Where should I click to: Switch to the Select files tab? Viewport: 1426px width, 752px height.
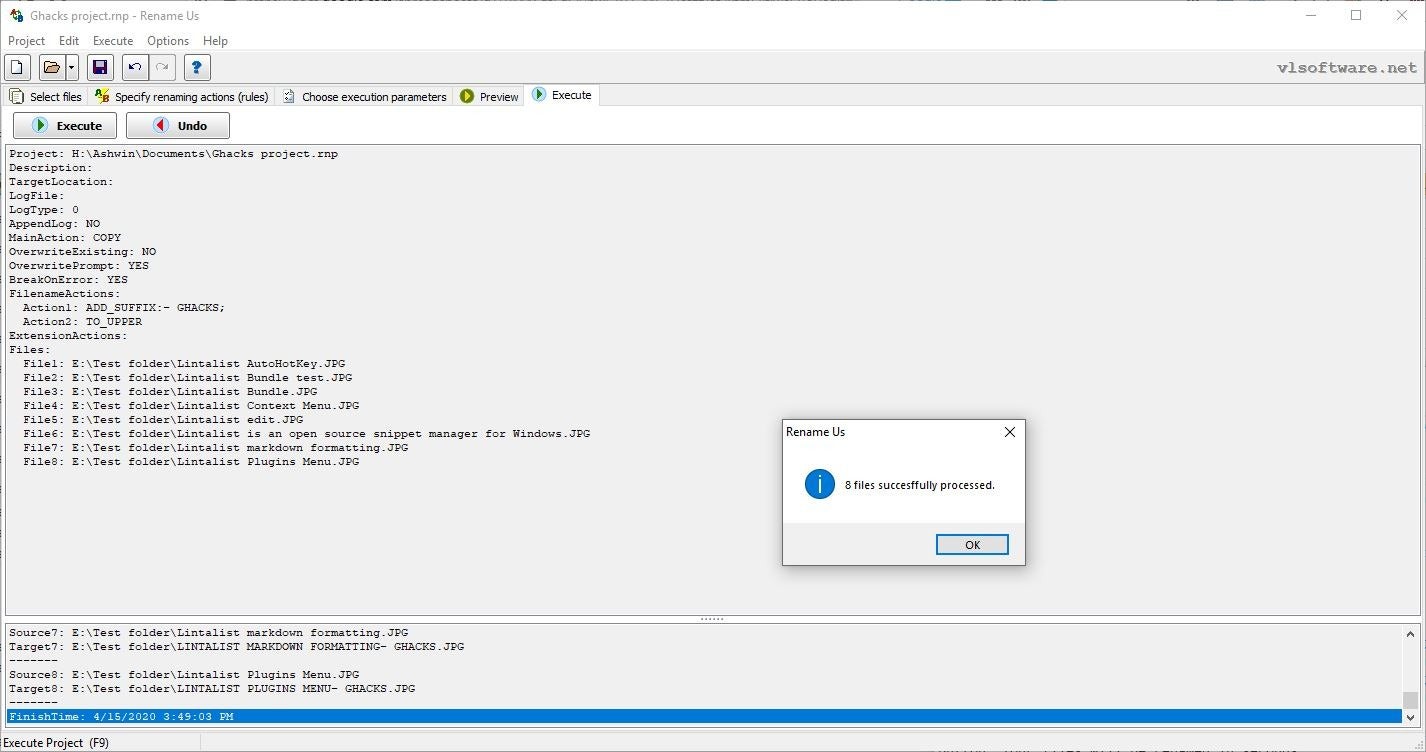[x=46, y=97]
